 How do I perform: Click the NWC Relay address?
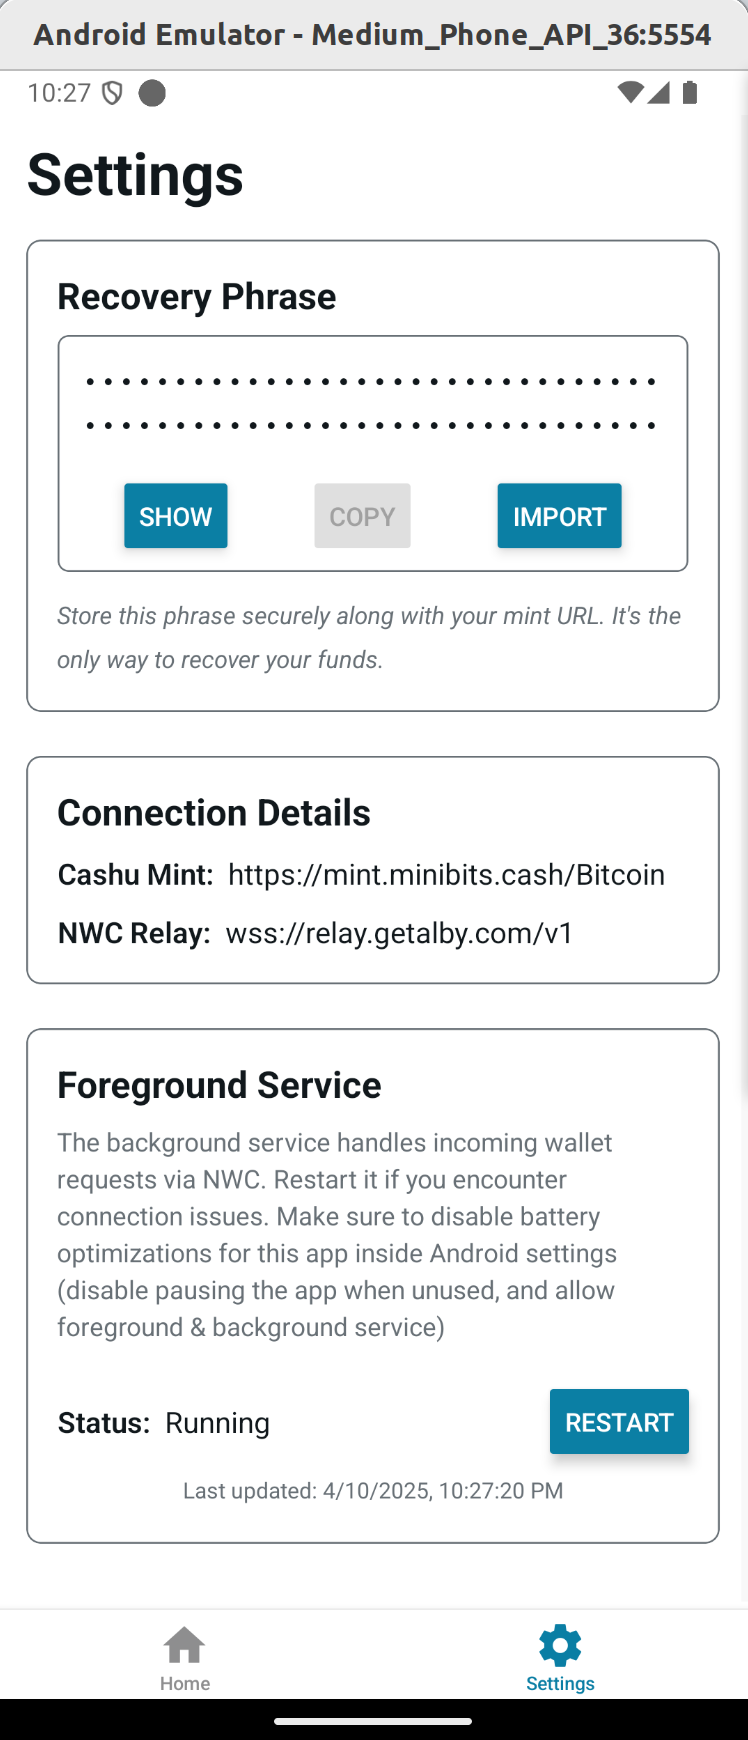[400, 933]
